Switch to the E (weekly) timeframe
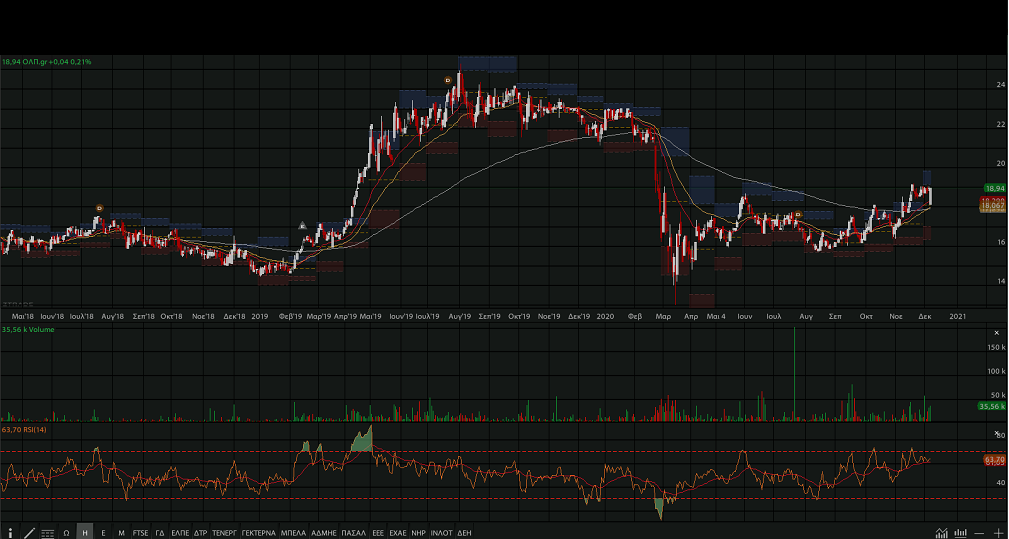The height and width of the screenshot is (539, 1009). point(103,533)
